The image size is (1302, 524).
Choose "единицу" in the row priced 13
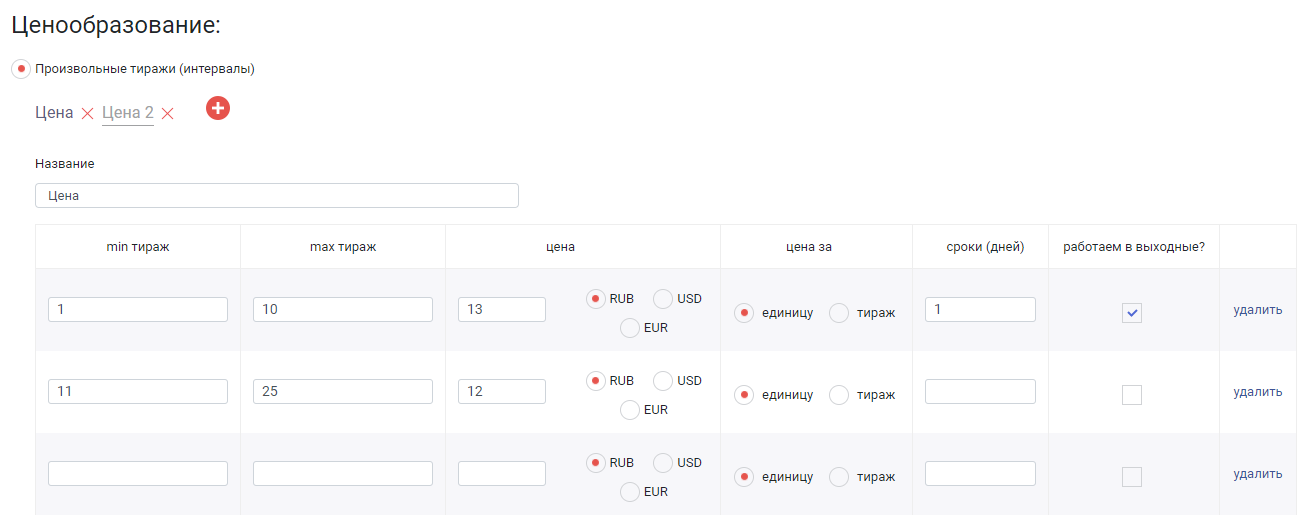pos(744,313)
